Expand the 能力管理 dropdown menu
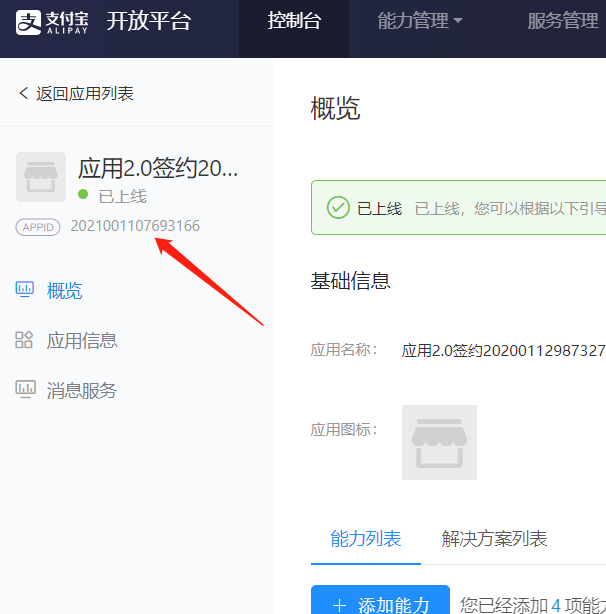The height and width of the screenshot is (614, 606). click(x=420, y=21)
